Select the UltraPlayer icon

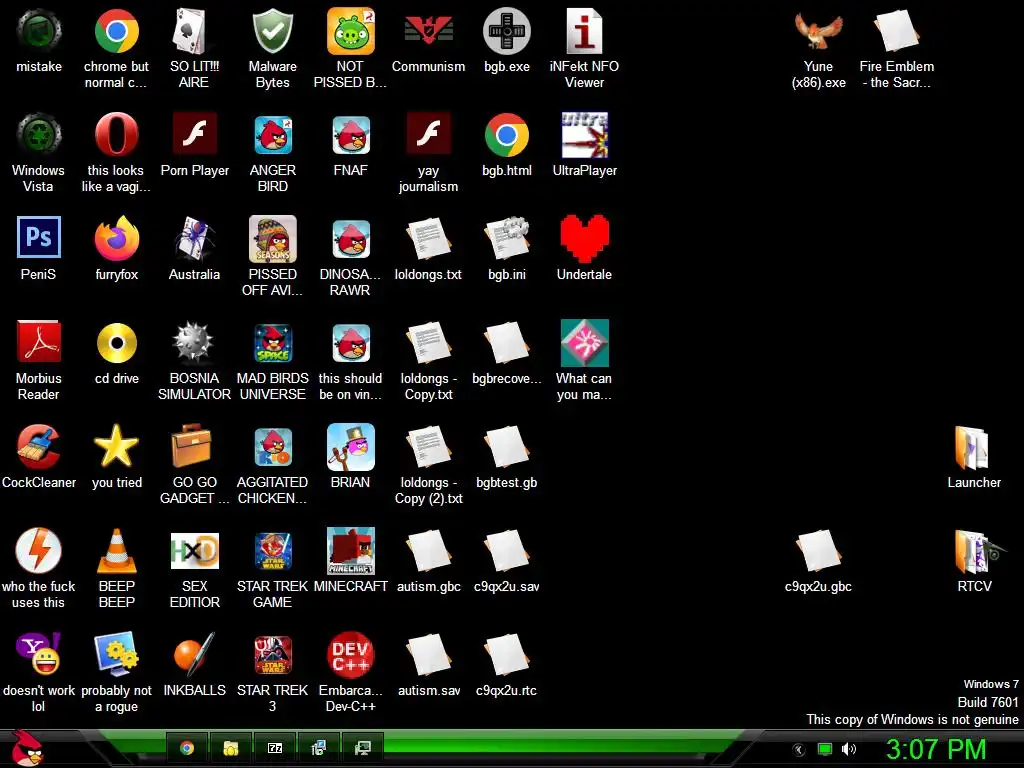tap(584, 135)
